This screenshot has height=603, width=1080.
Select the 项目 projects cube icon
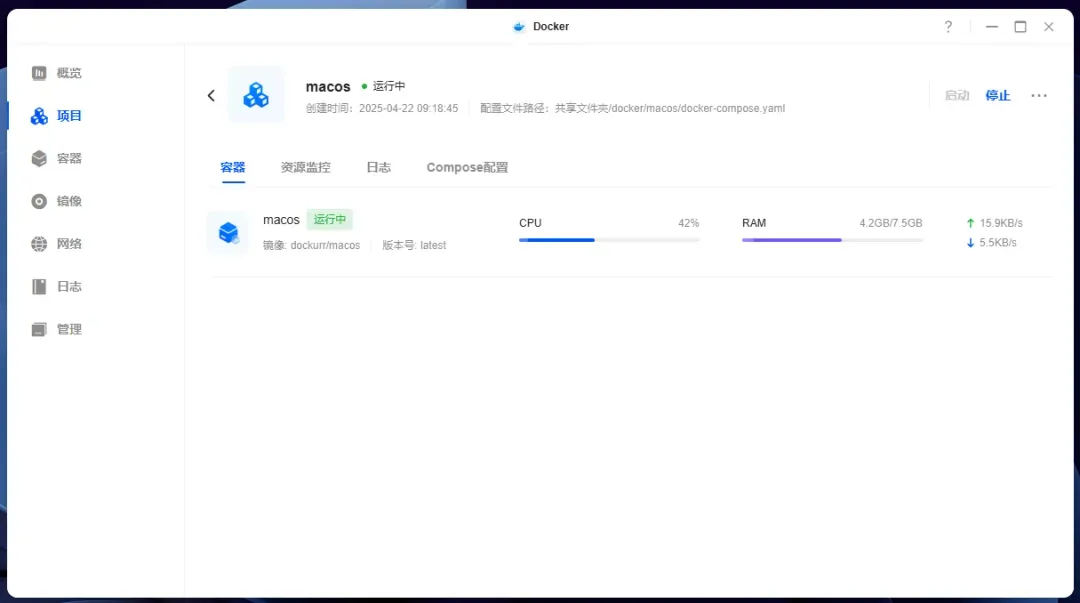coord(39,116)
